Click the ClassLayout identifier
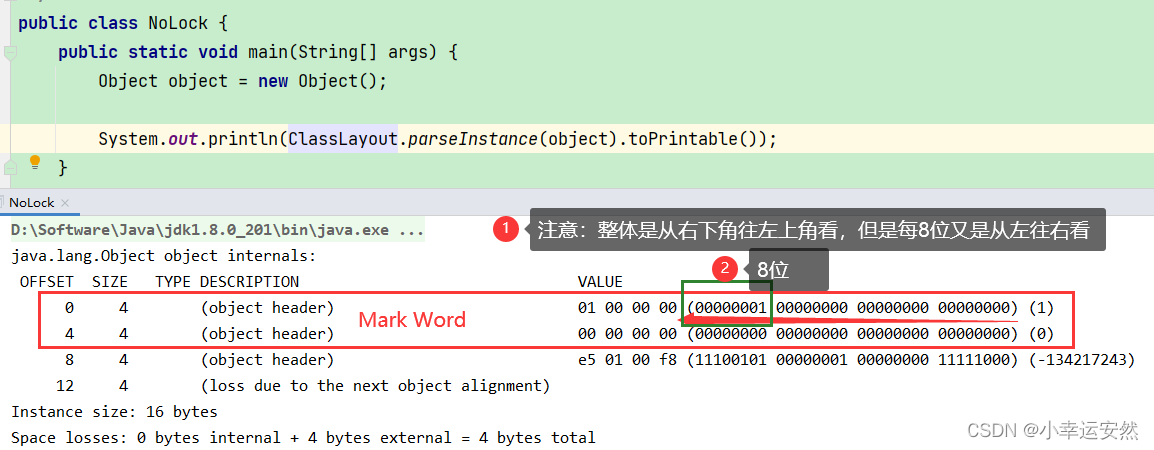This screenshot has width=1154, height=450. coord(343,138)
